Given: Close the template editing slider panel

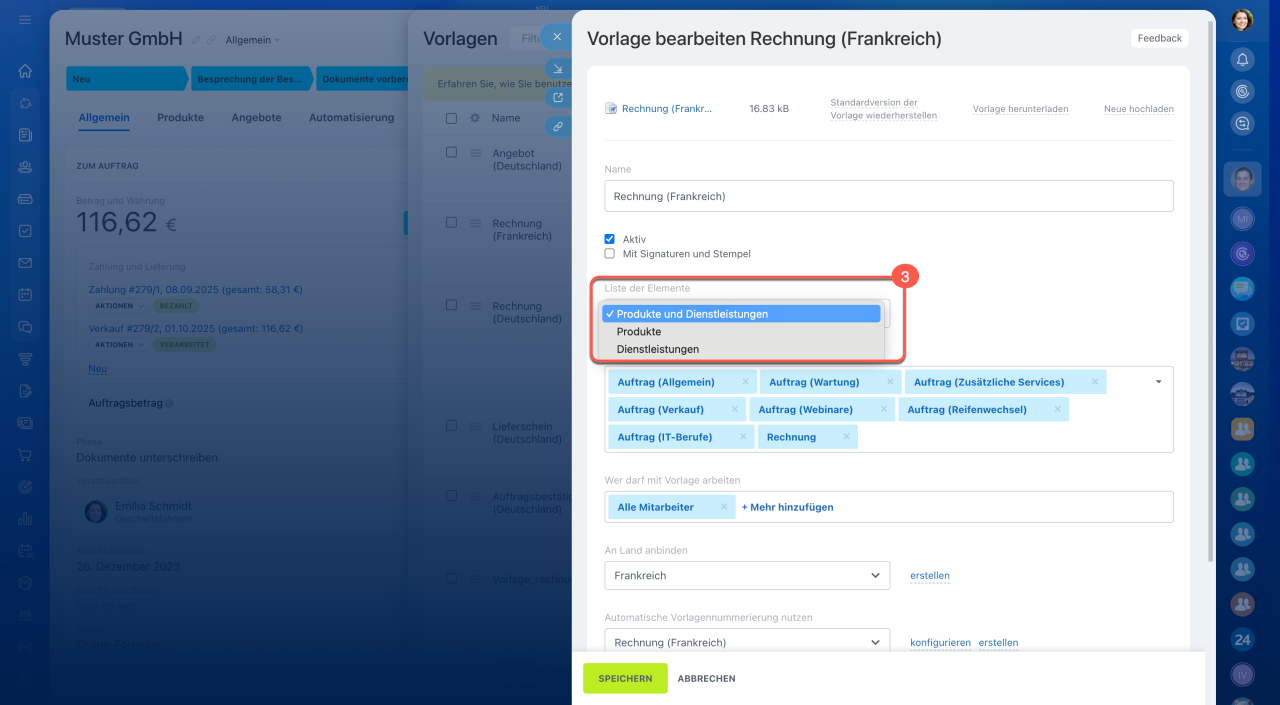Looking at the screenshot, I should [557, 37].
